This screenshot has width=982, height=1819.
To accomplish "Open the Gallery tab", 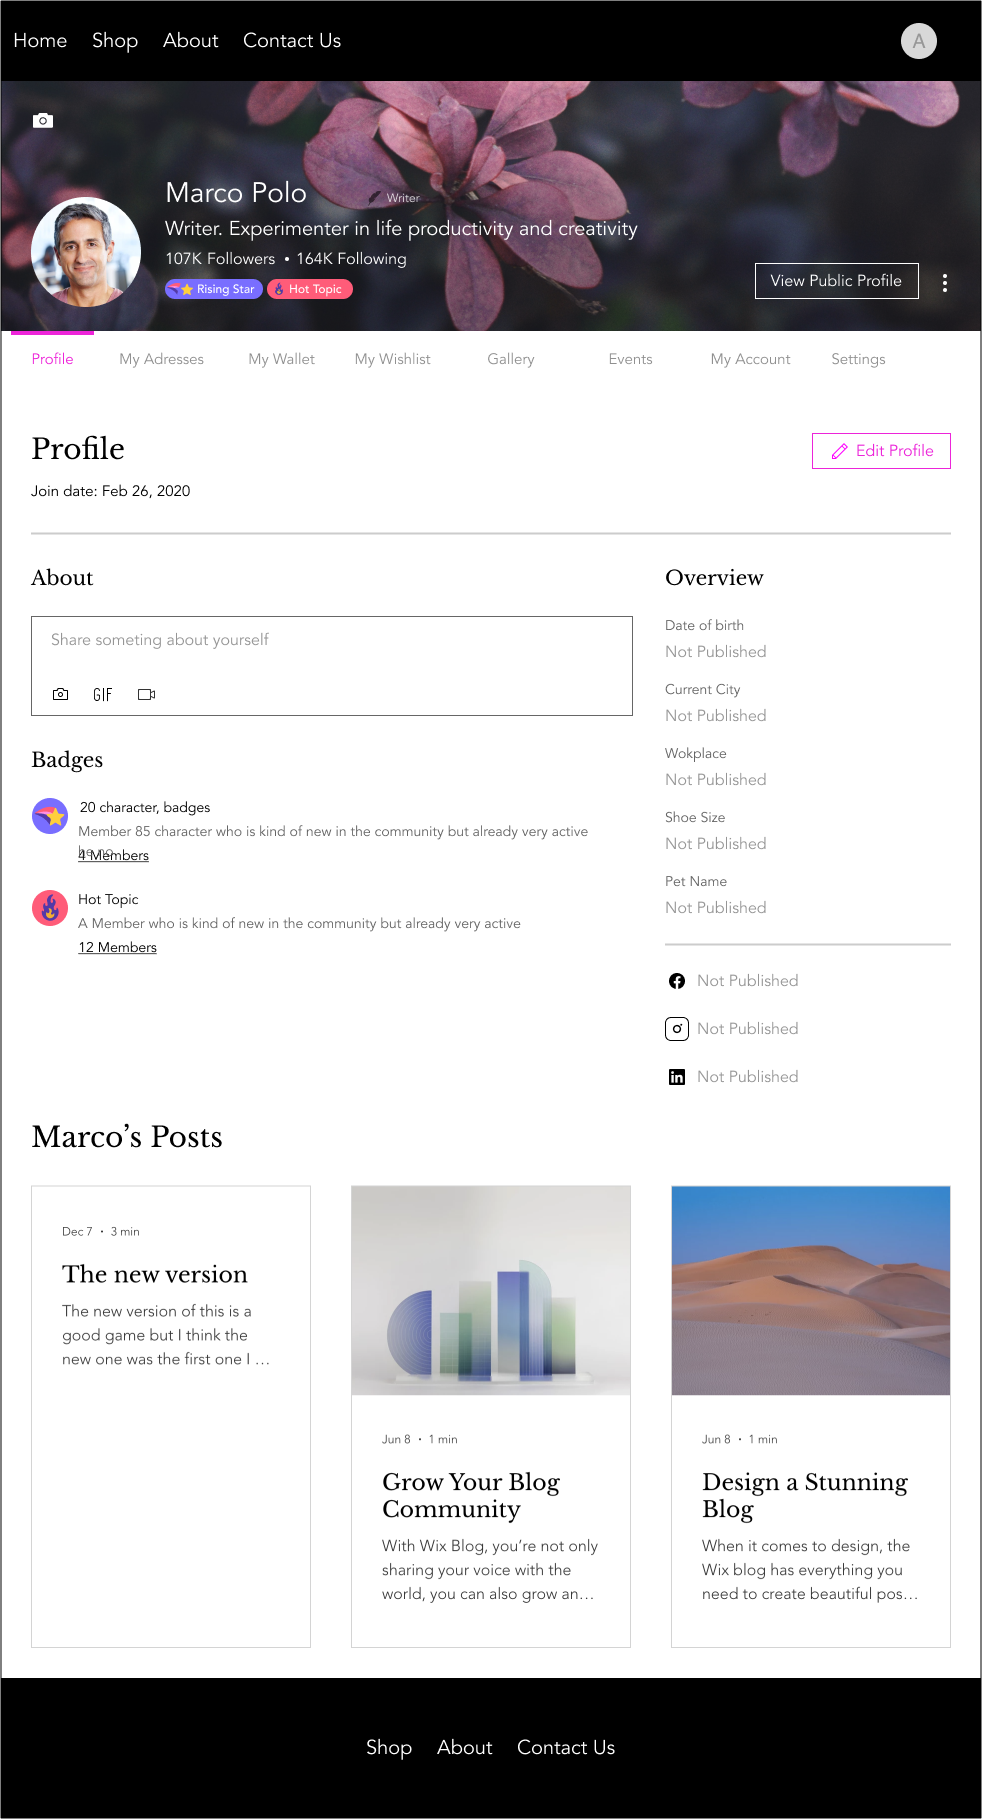I will tap(510, 359).
